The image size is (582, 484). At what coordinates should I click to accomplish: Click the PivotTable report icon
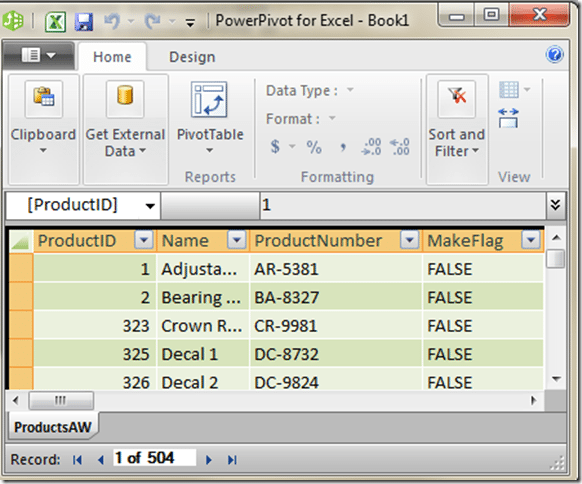point(209,99)
